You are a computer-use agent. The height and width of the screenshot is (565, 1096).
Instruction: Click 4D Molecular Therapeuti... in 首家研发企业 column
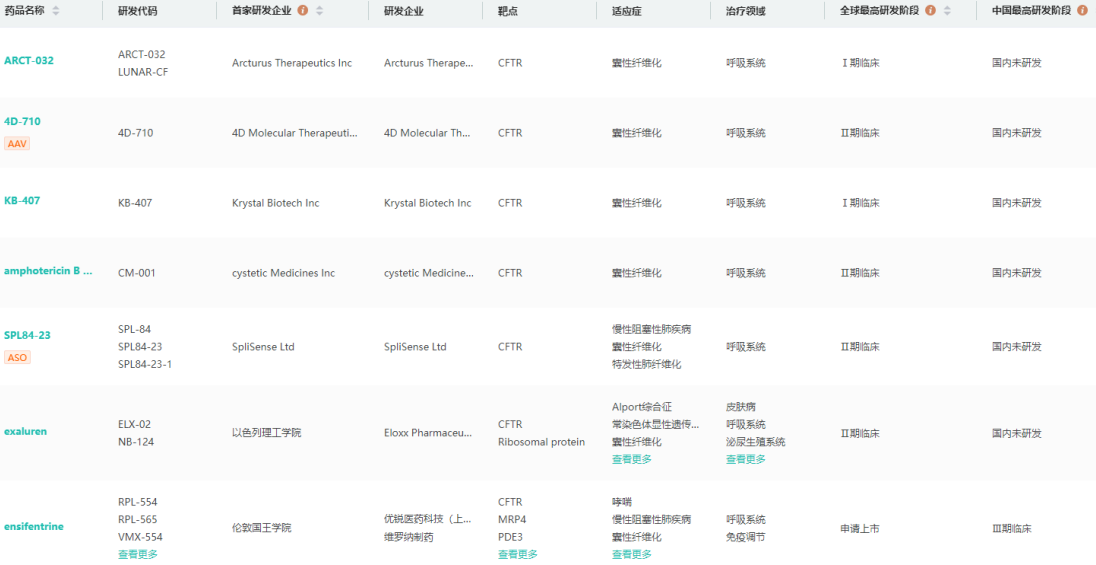click(295, 133)
